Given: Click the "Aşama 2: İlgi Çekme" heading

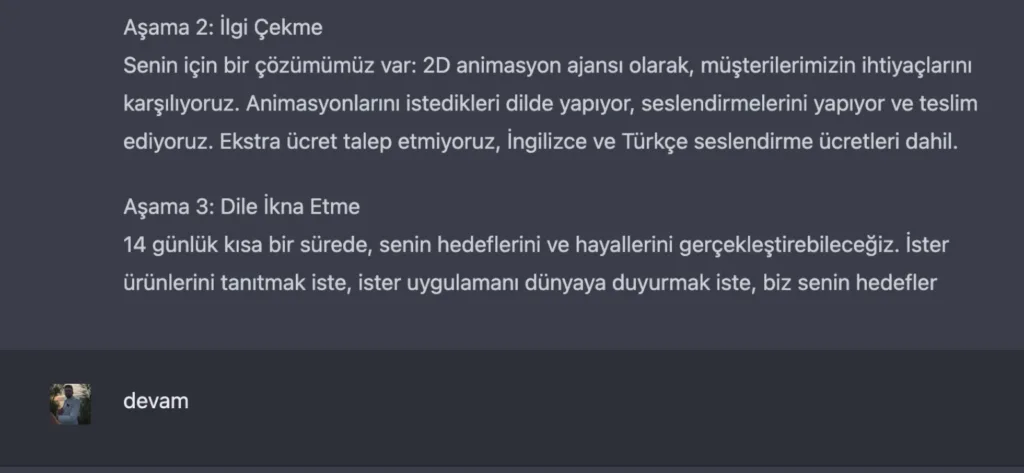Looking at the screenshot, I should (x=223, y=27).
